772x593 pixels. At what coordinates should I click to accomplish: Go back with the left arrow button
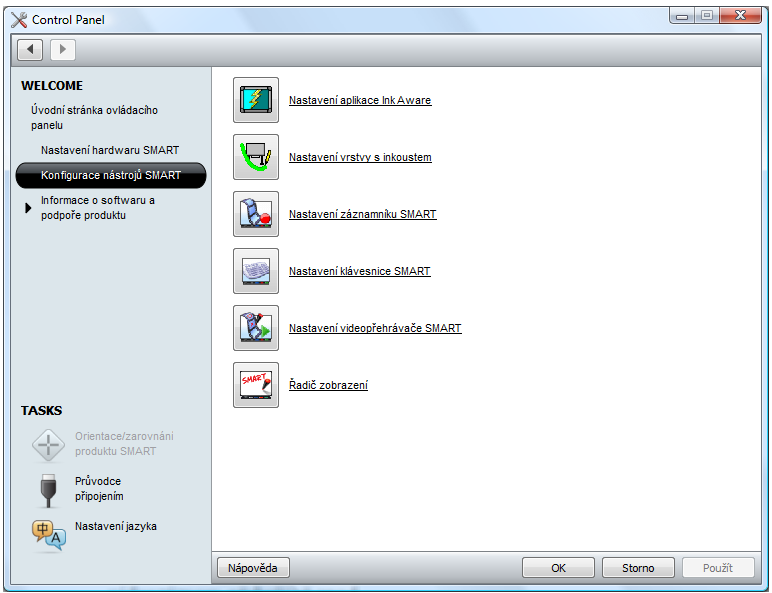[30, 49]
